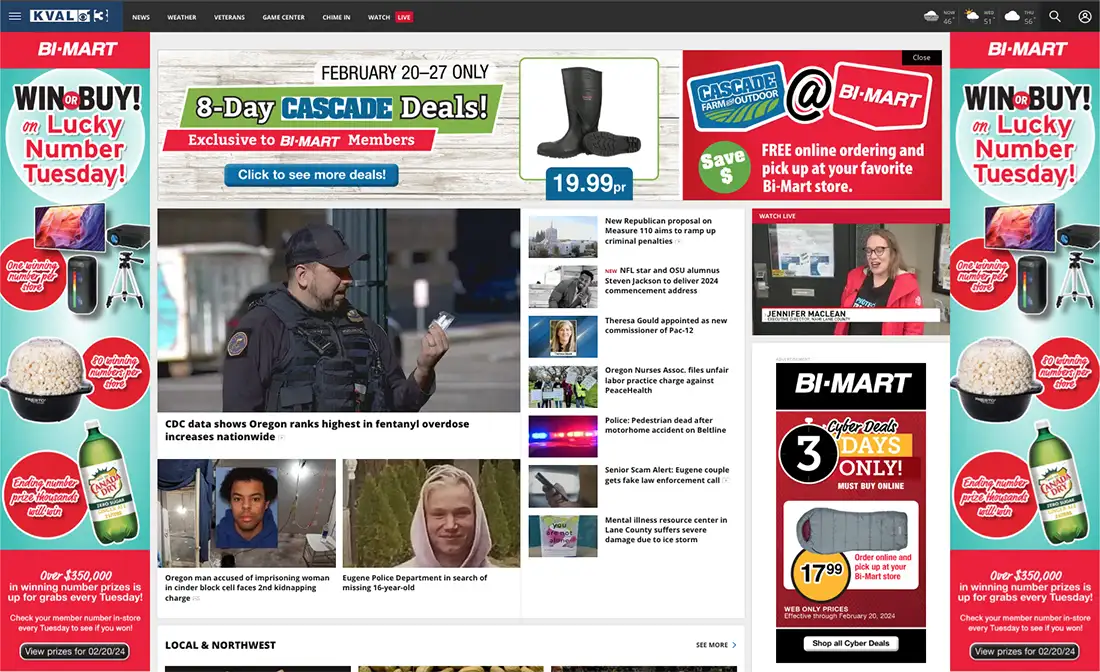Click the current weather 46° icon

point(931,16)
